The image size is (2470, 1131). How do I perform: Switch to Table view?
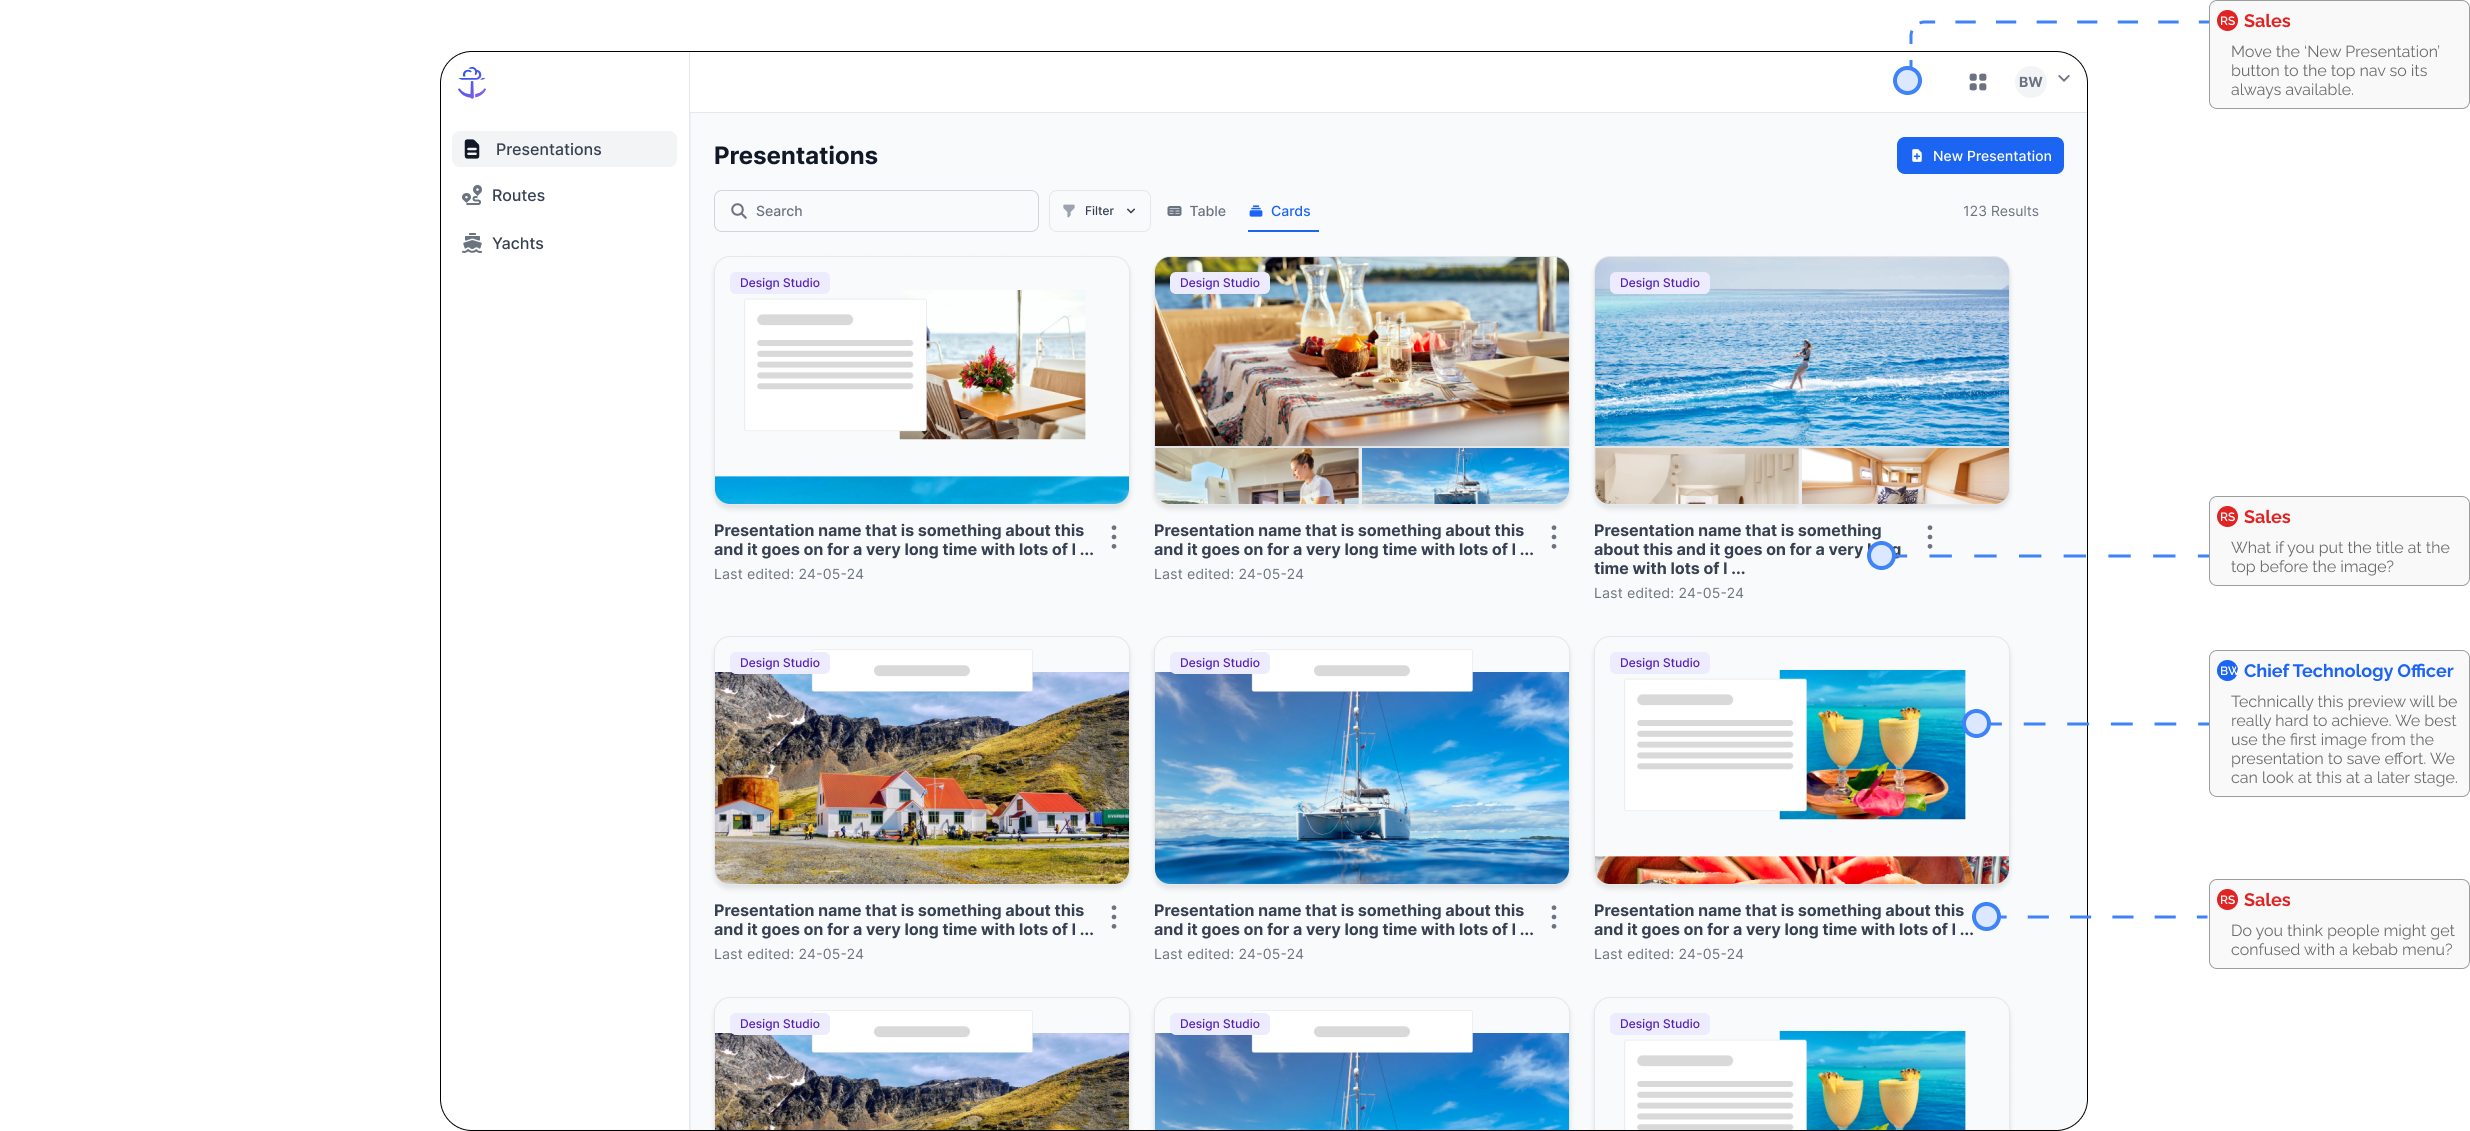coord(1196,211)
